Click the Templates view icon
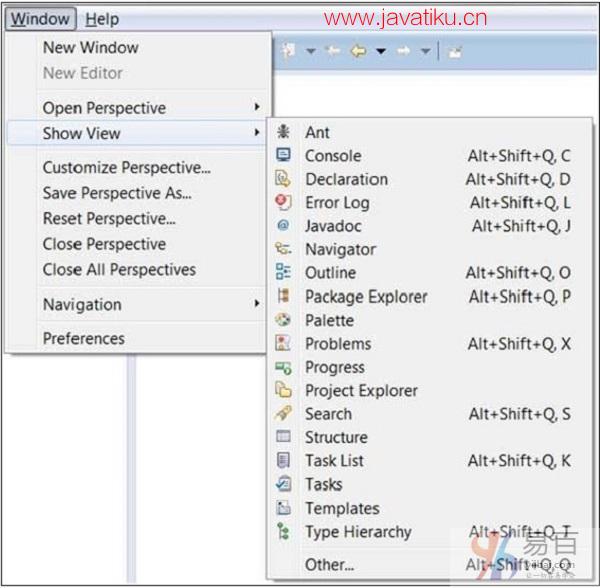This screenshot has height=588, width=600. [284, 508]
